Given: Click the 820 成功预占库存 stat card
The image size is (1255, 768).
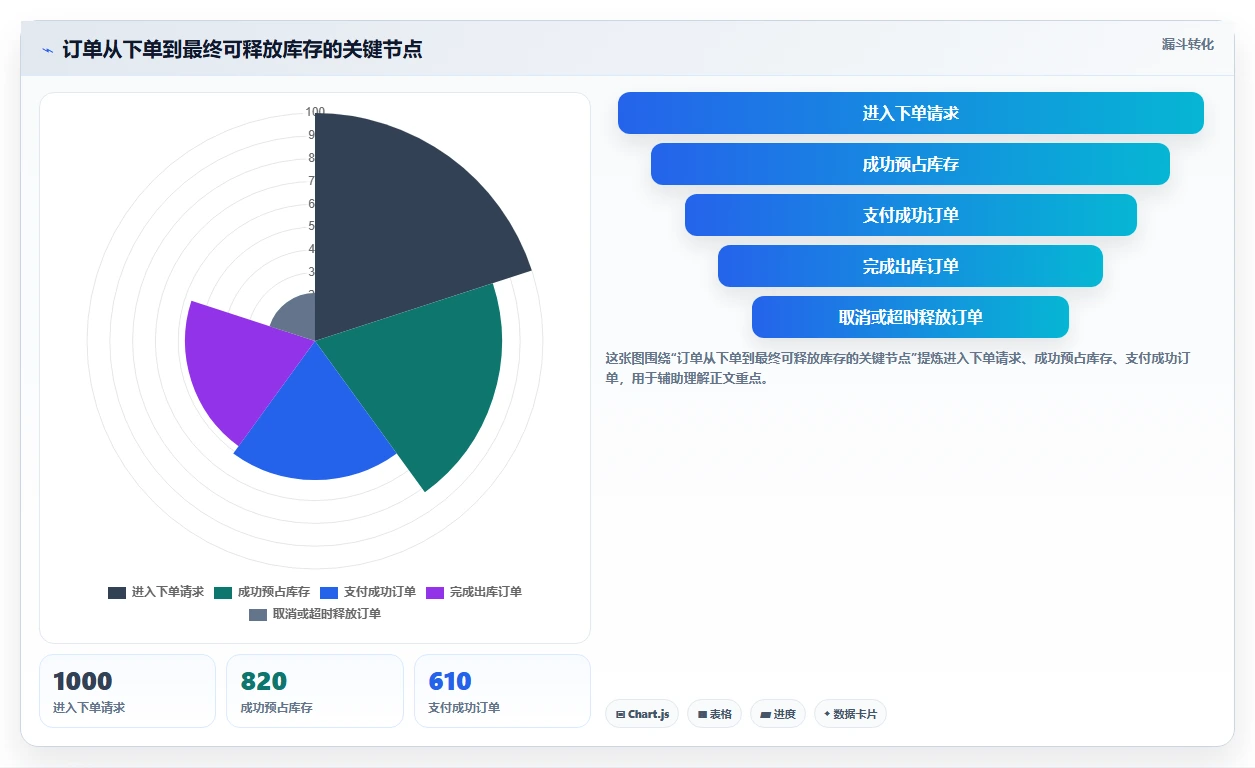Looking at the screenshot, I should click(x=315, y=691).
